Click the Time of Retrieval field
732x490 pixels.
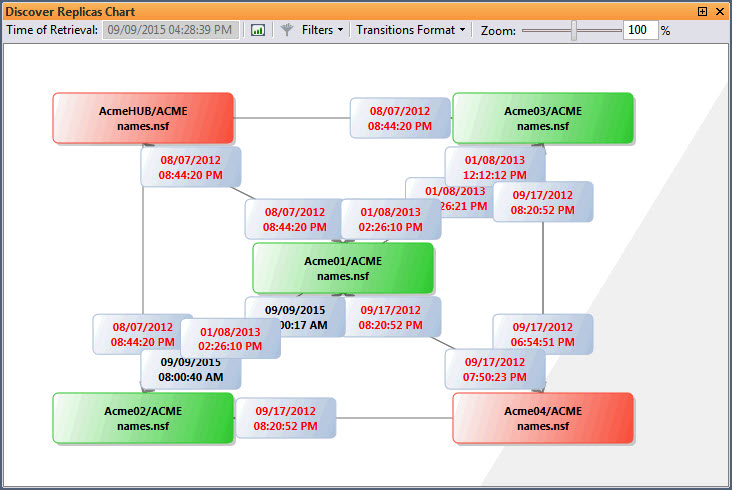coord(170,30)
